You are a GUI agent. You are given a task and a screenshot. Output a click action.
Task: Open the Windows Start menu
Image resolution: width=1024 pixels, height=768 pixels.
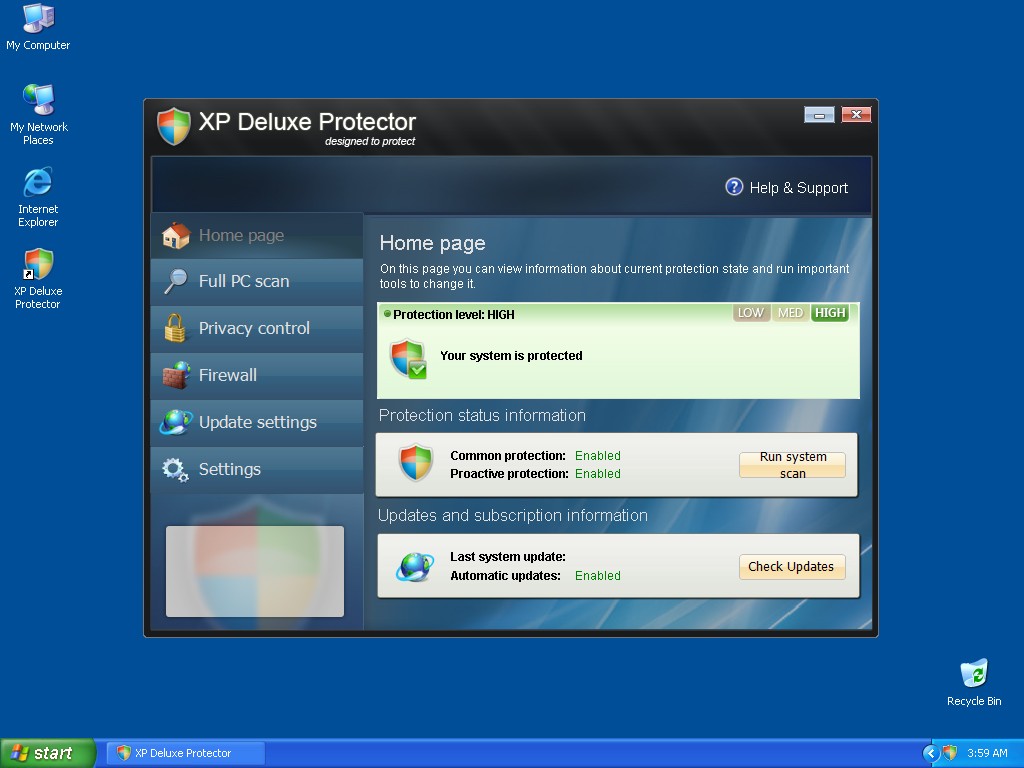pos(48,753)
